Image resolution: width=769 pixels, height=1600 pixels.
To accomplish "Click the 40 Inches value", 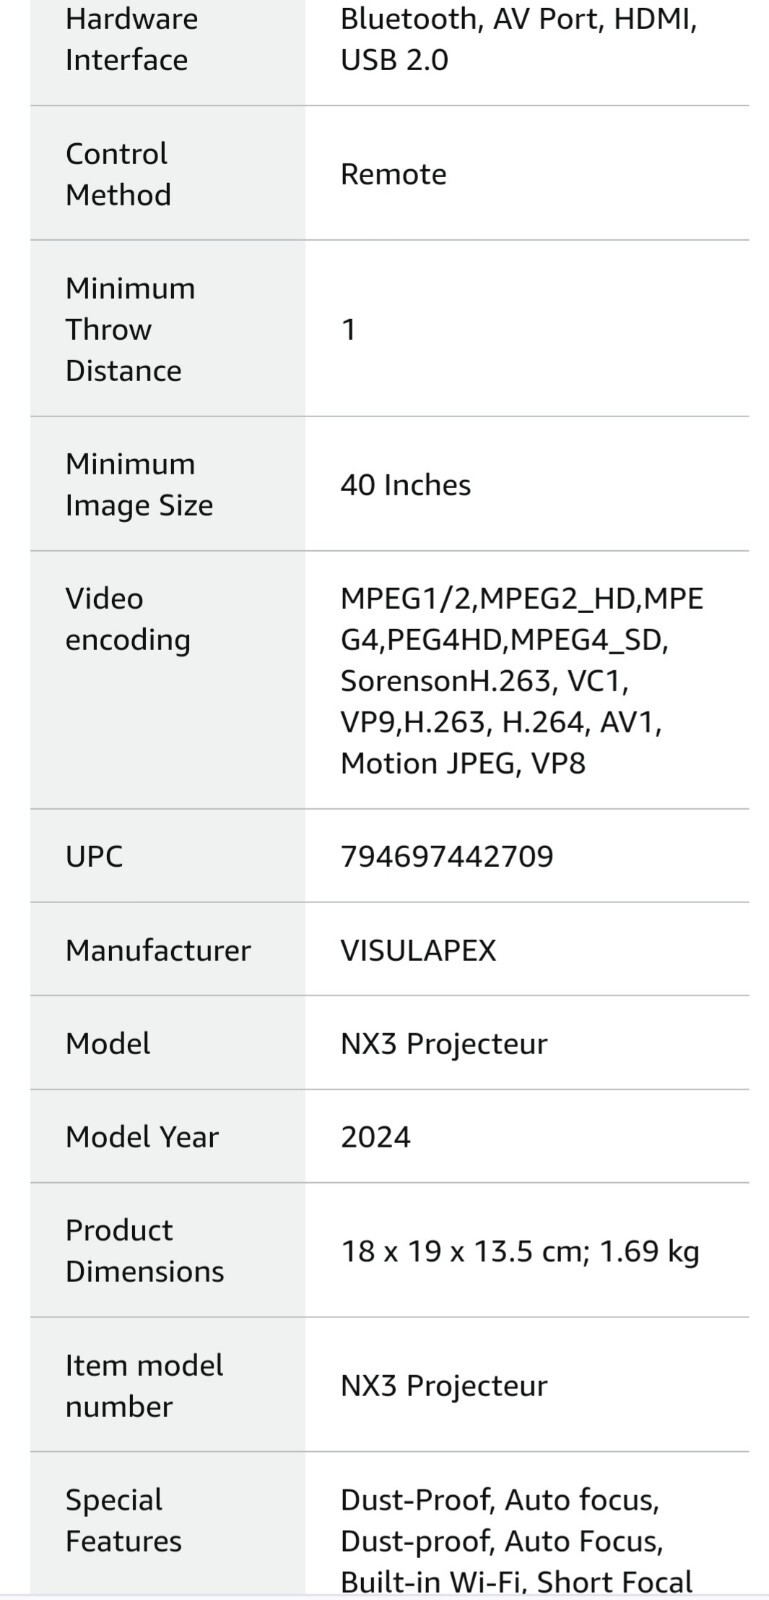I will point(406,485).
